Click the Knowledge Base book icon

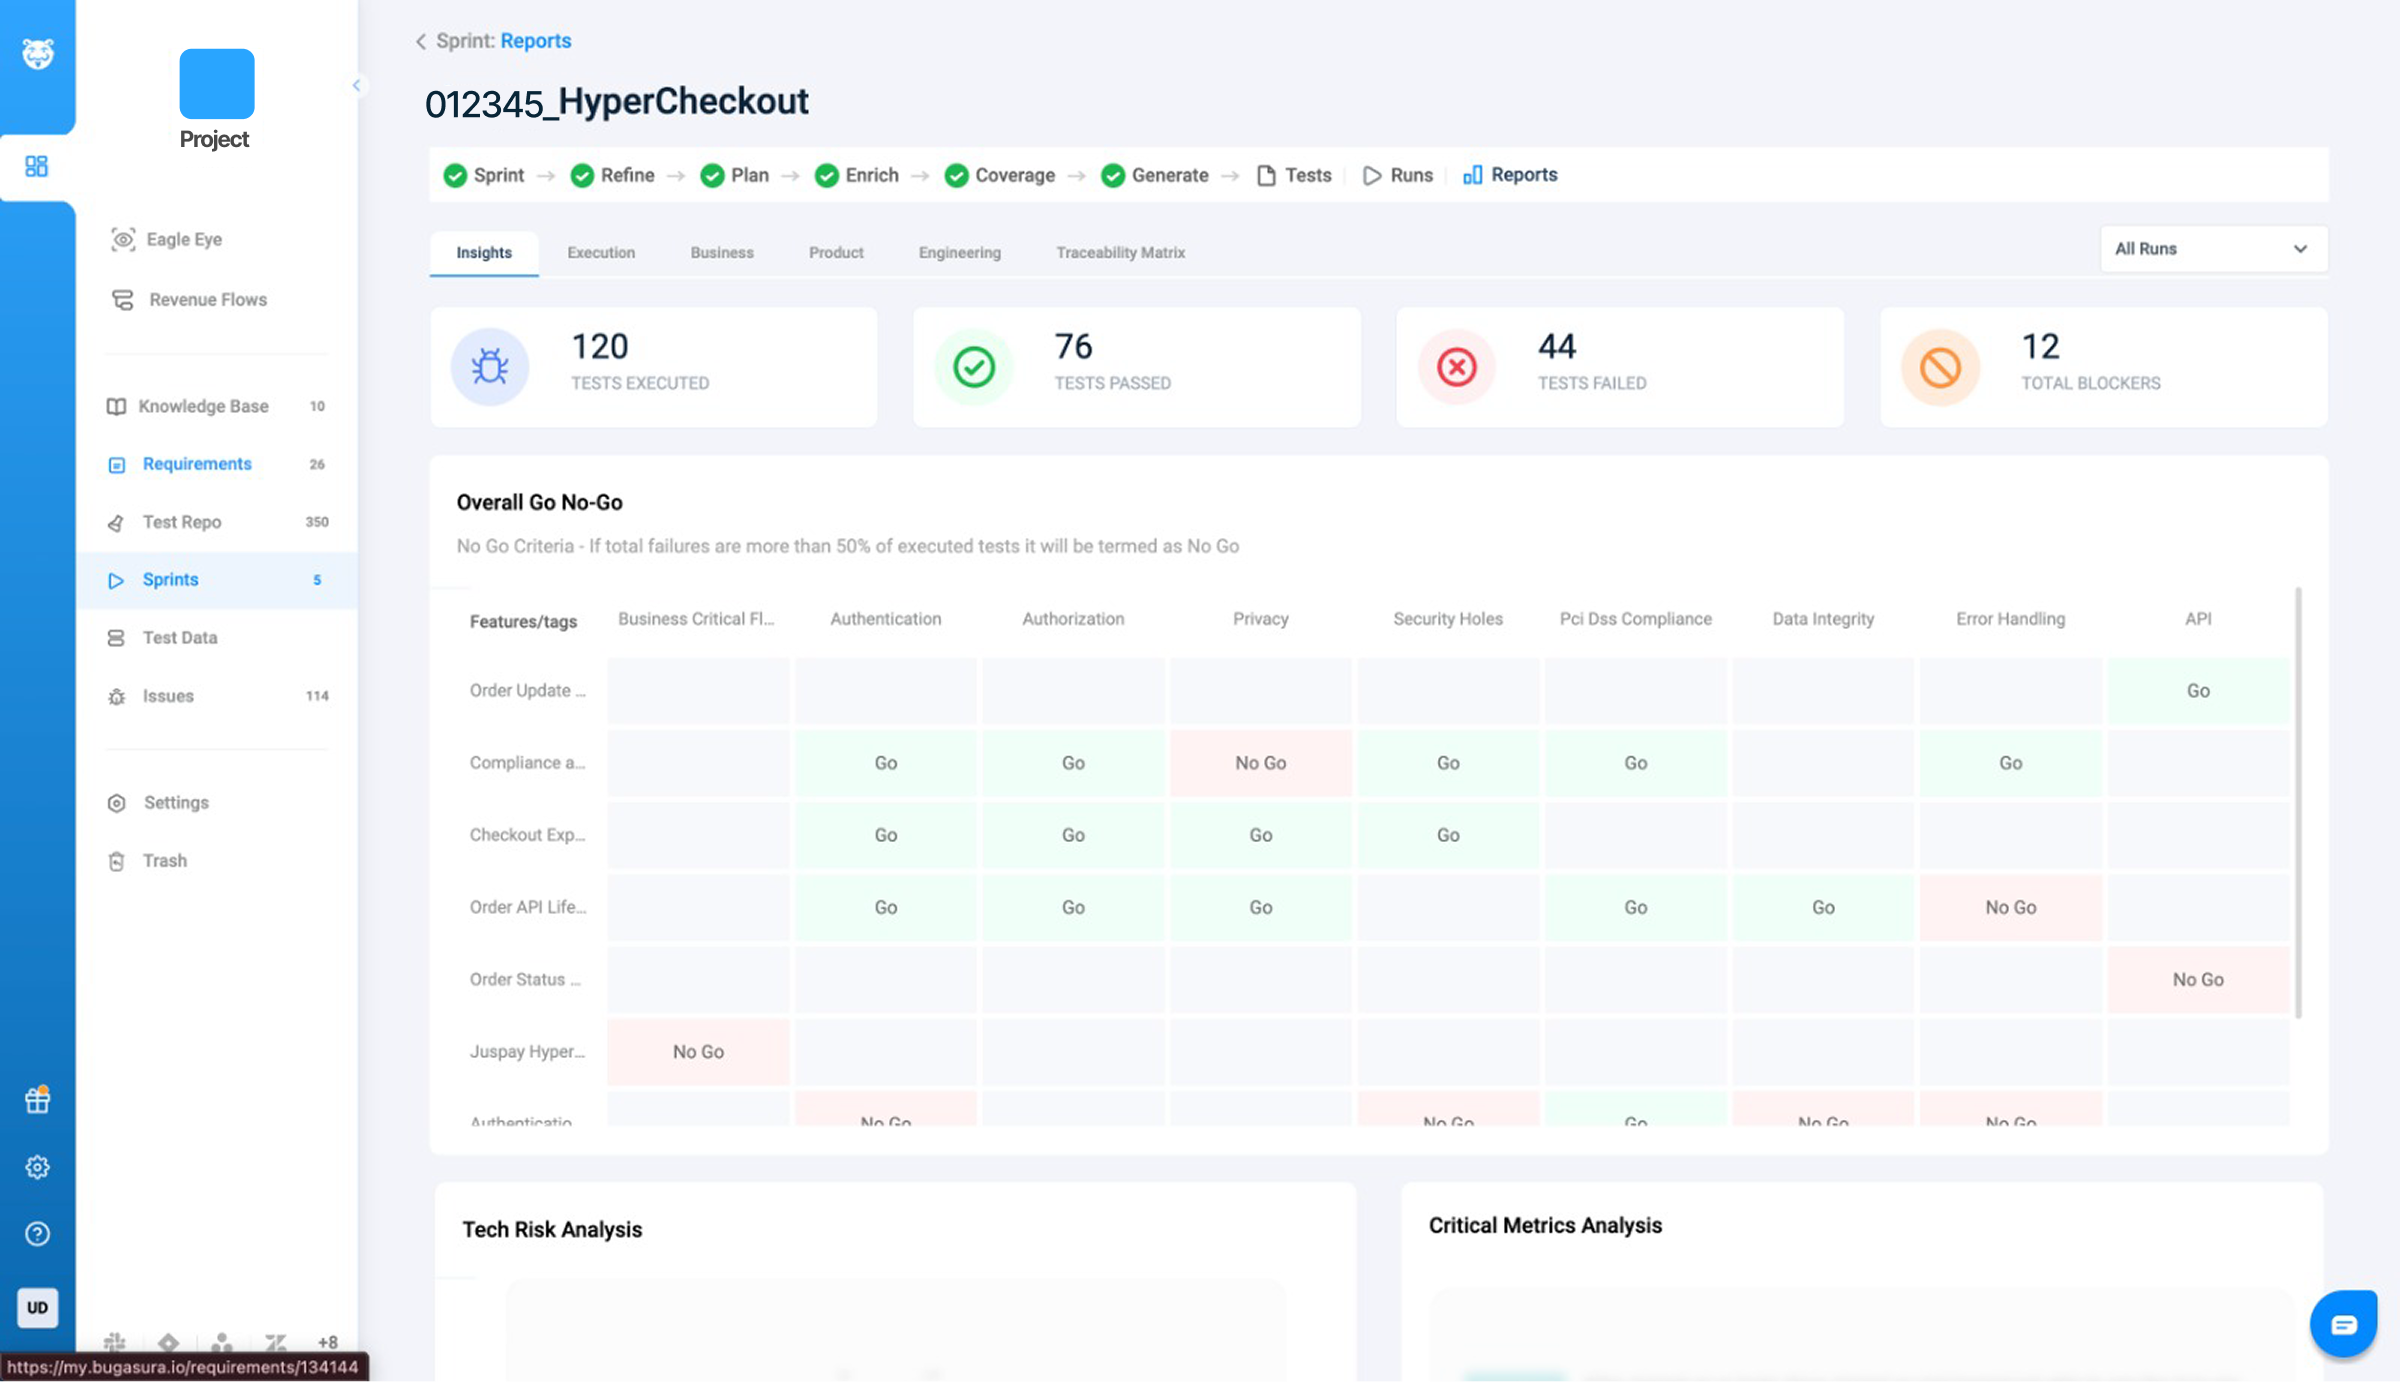click(116, 406)
